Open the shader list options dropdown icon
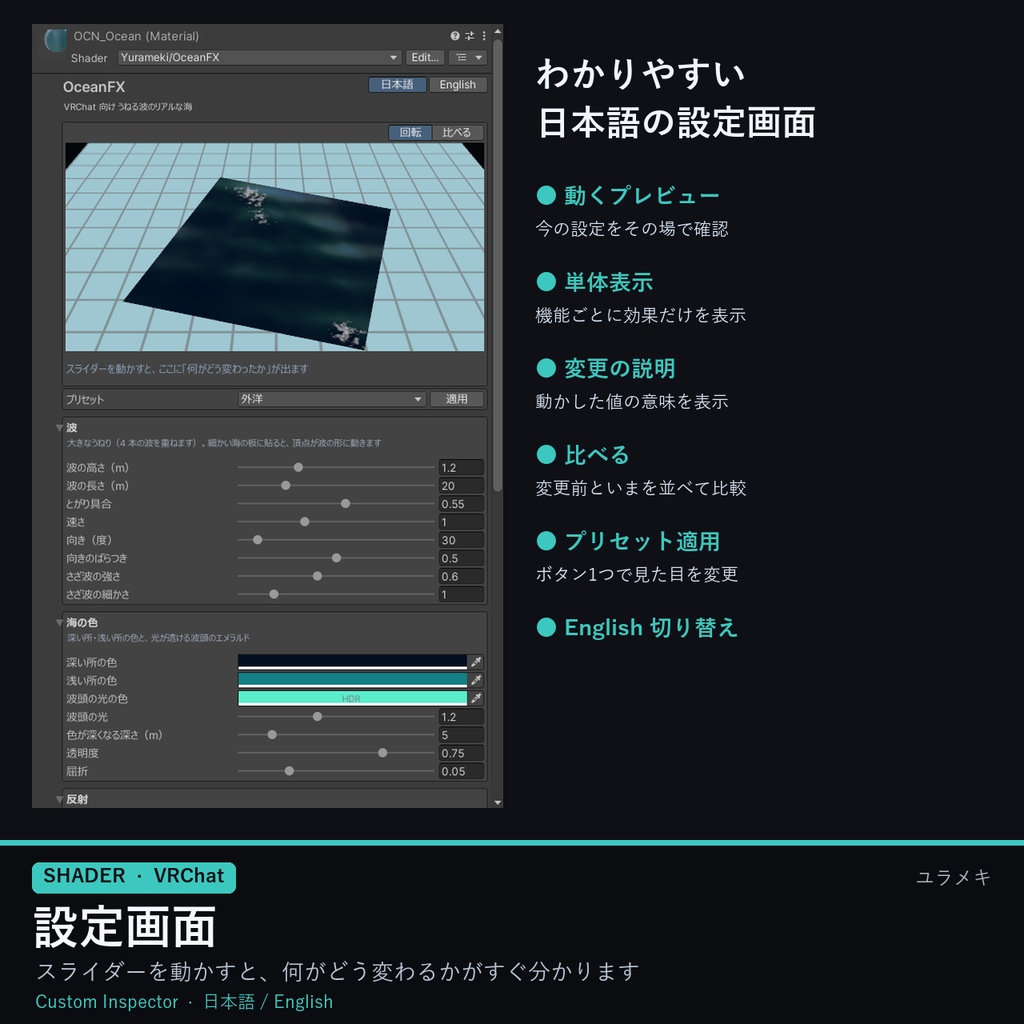 coord(468,57)
